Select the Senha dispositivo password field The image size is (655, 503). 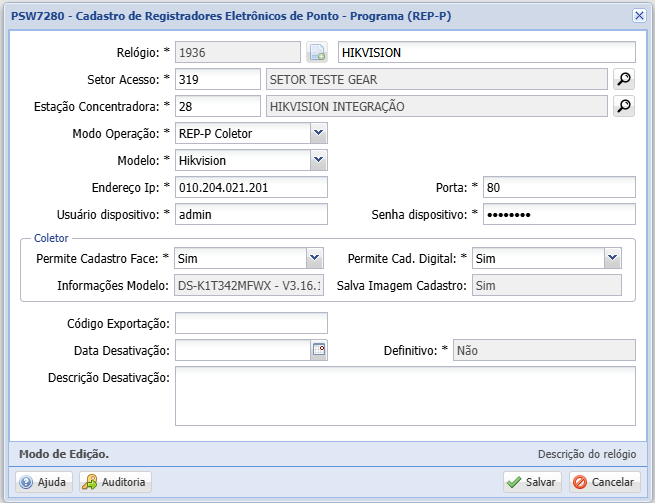click(558, 214)
